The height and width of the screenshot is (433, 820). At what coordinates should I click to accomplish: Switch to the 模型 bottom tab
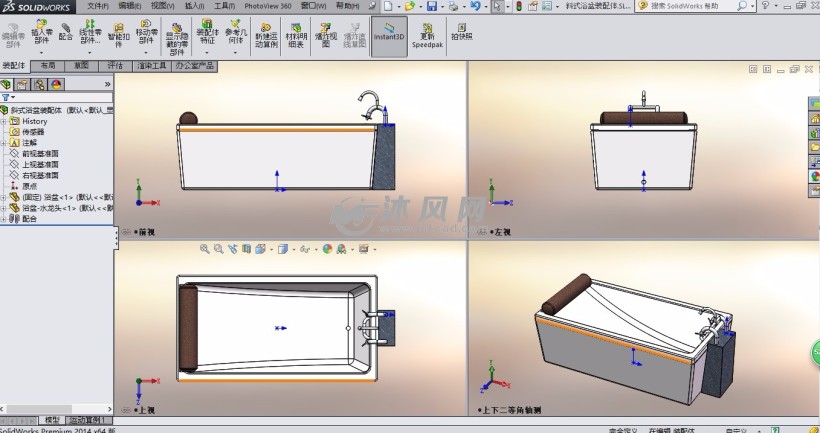click(52, 420)
